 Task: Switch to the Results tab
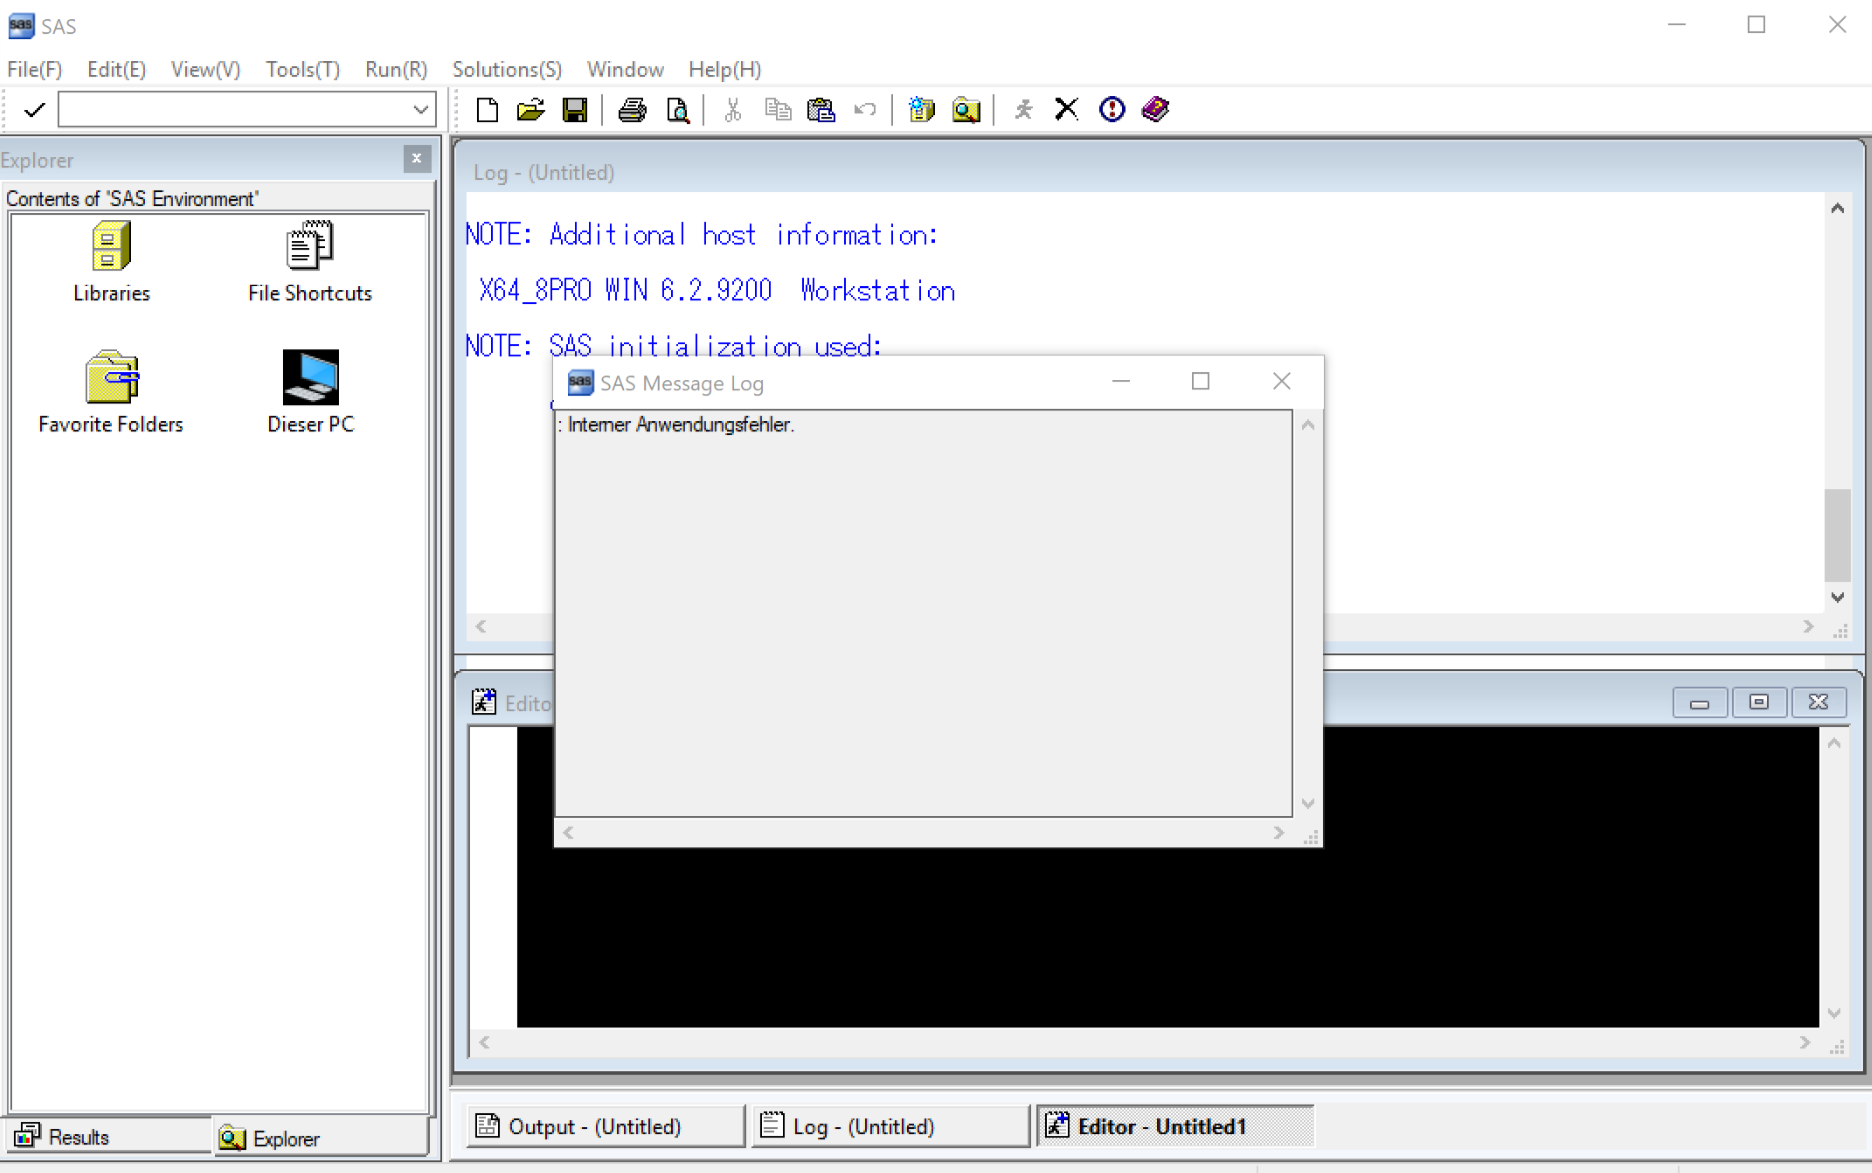pos(107,1137)
